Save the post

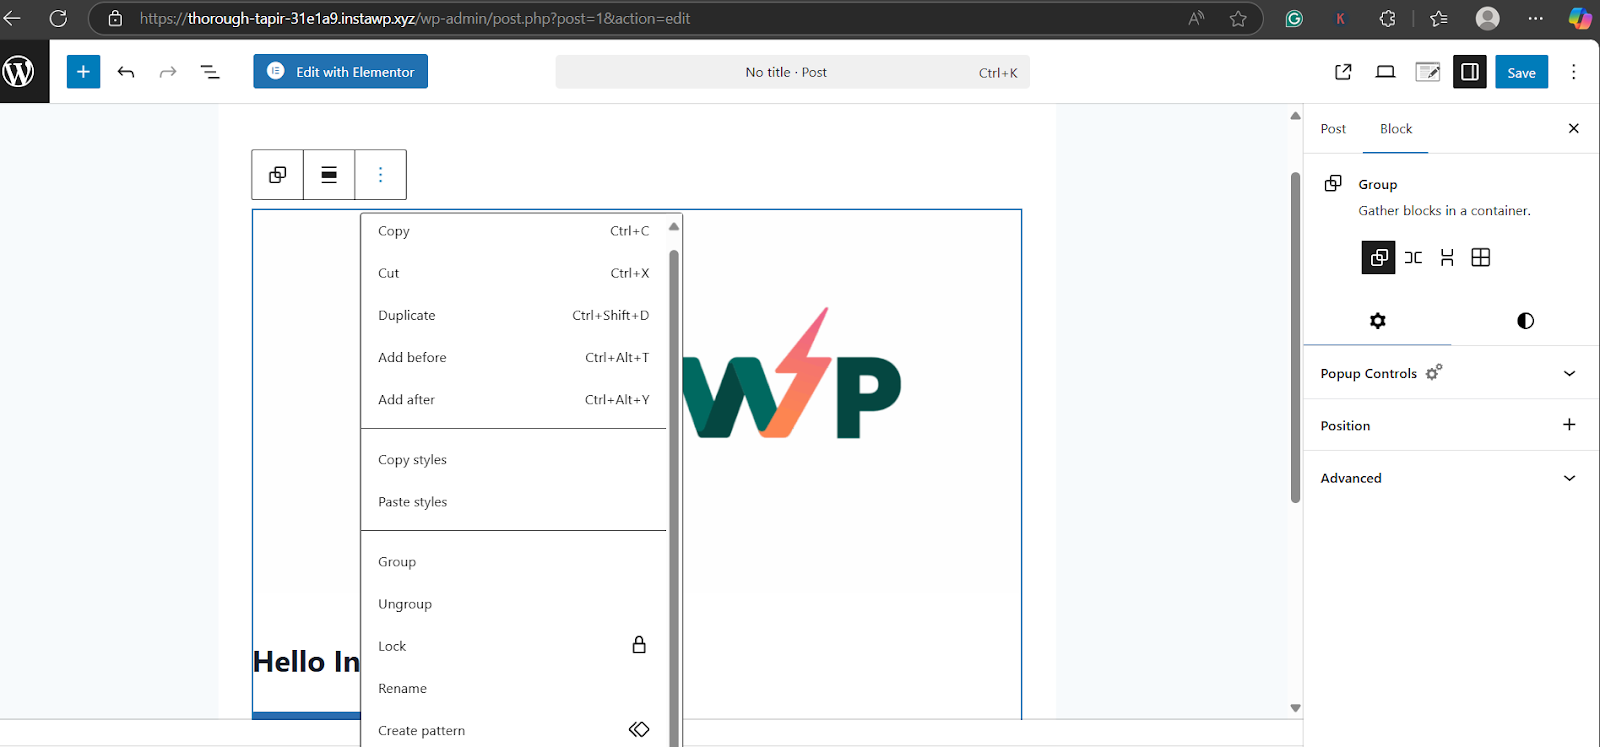pos(1521,72)
